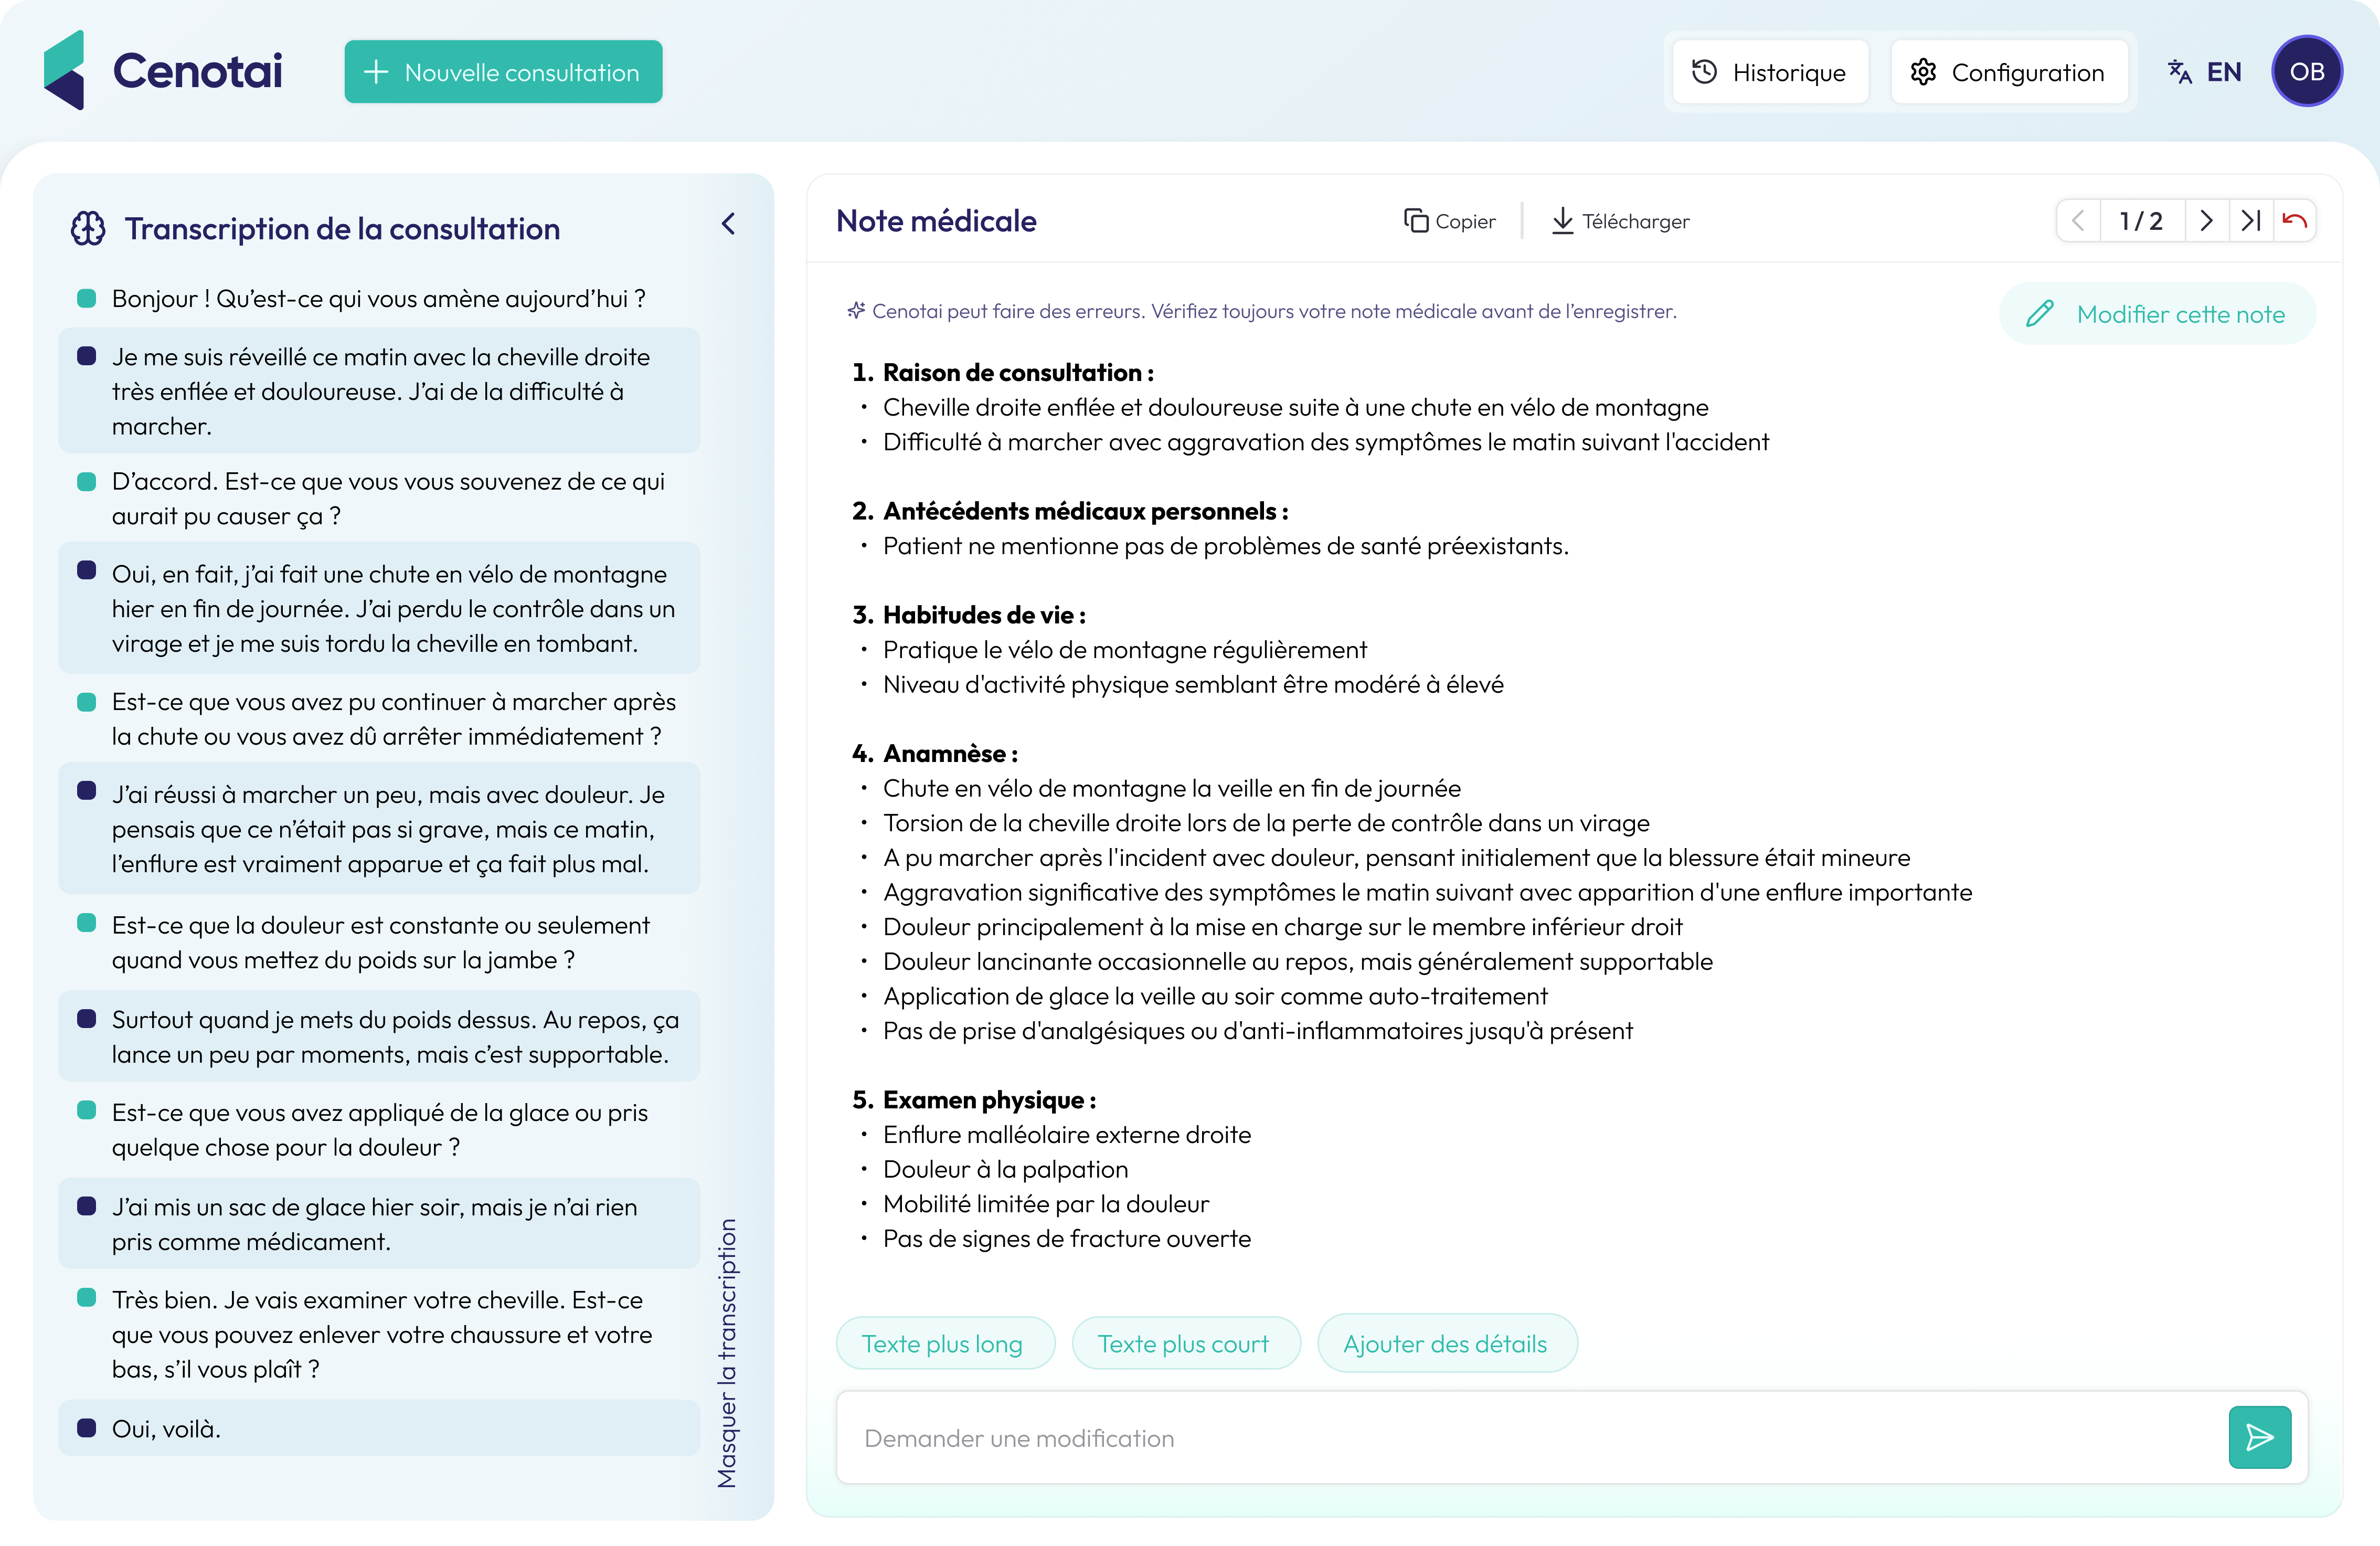
Task: Click the translate icon beside EN
Action: click(x=2180, y=72)
